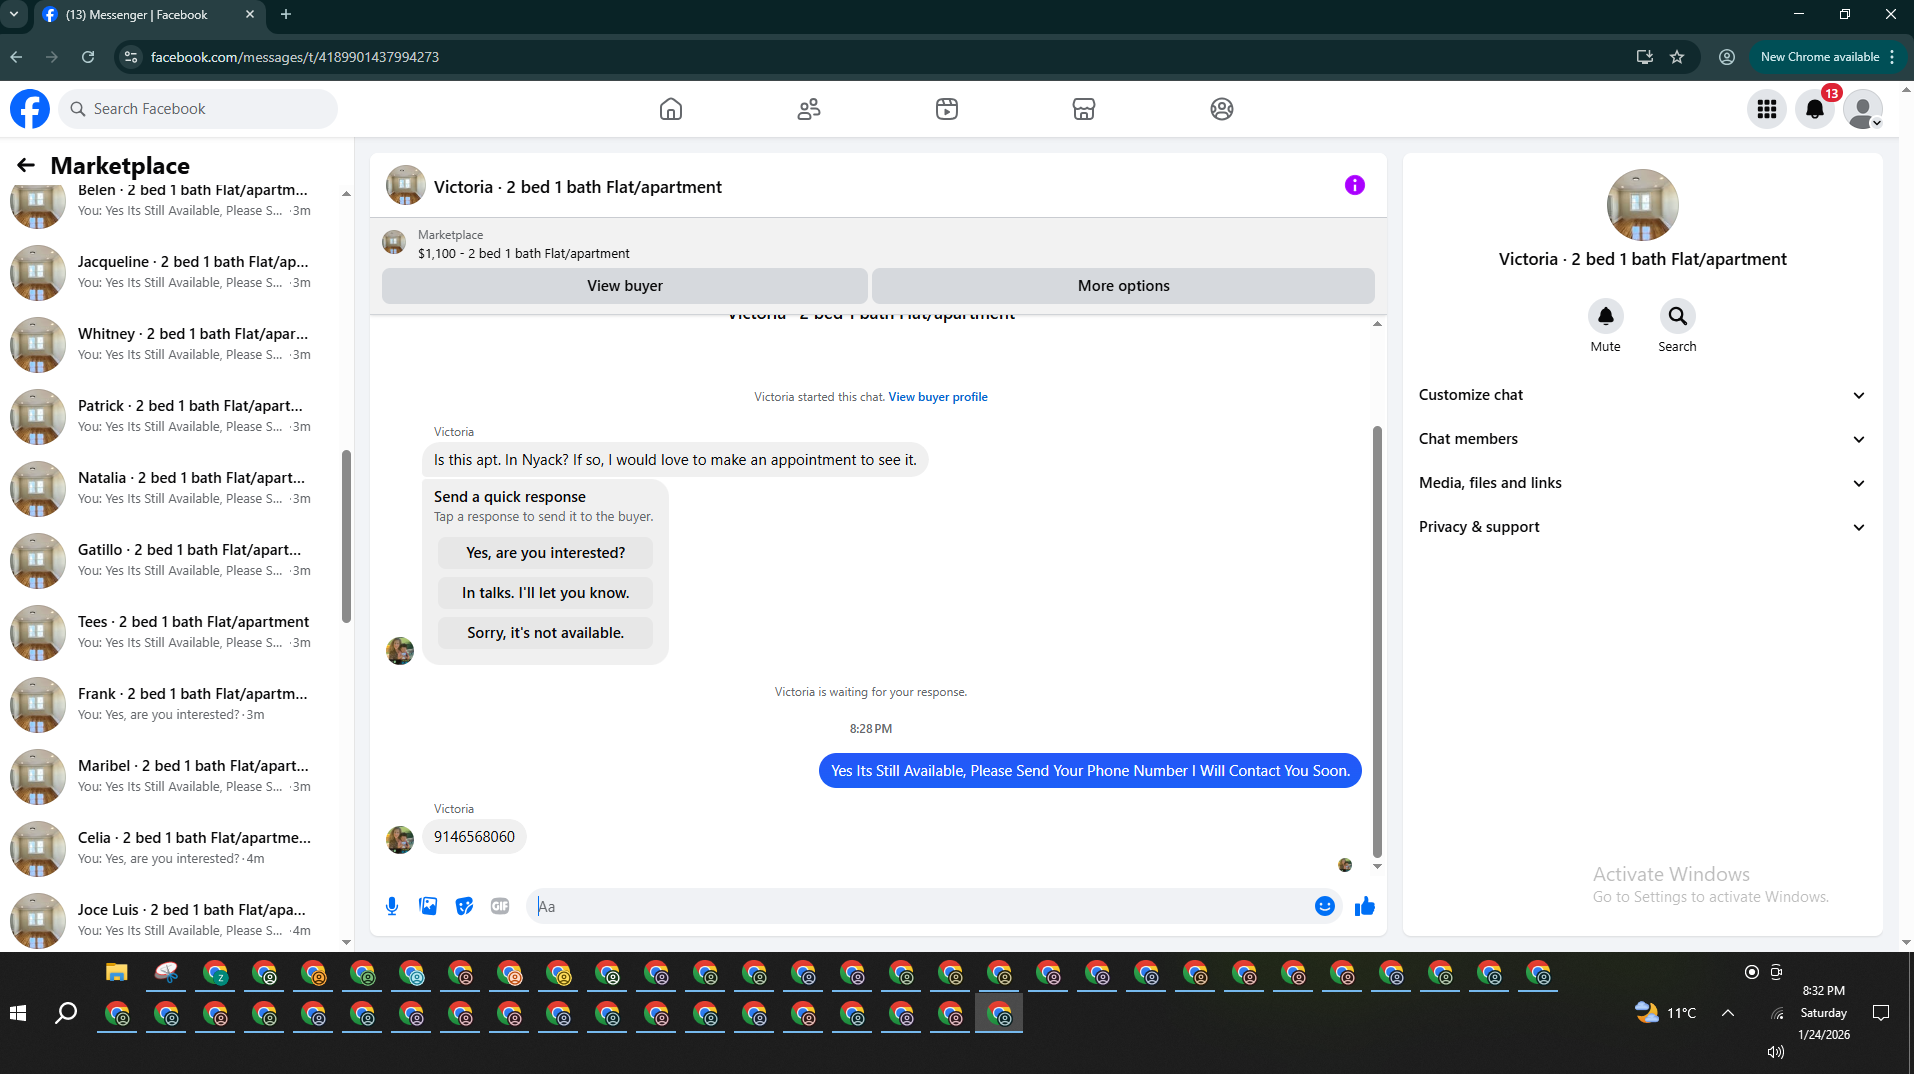Click the voice clip microphone icon

coord(392,906)
